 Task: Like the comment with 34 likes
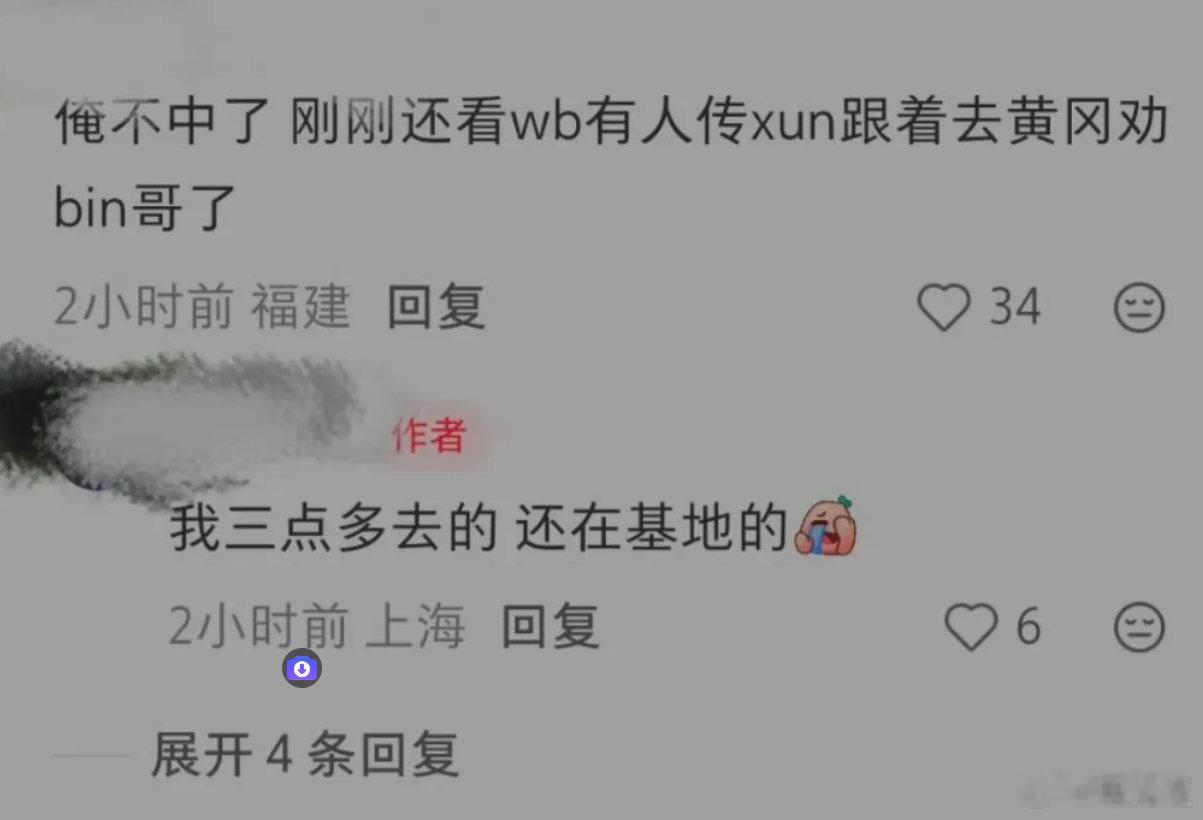944,307
